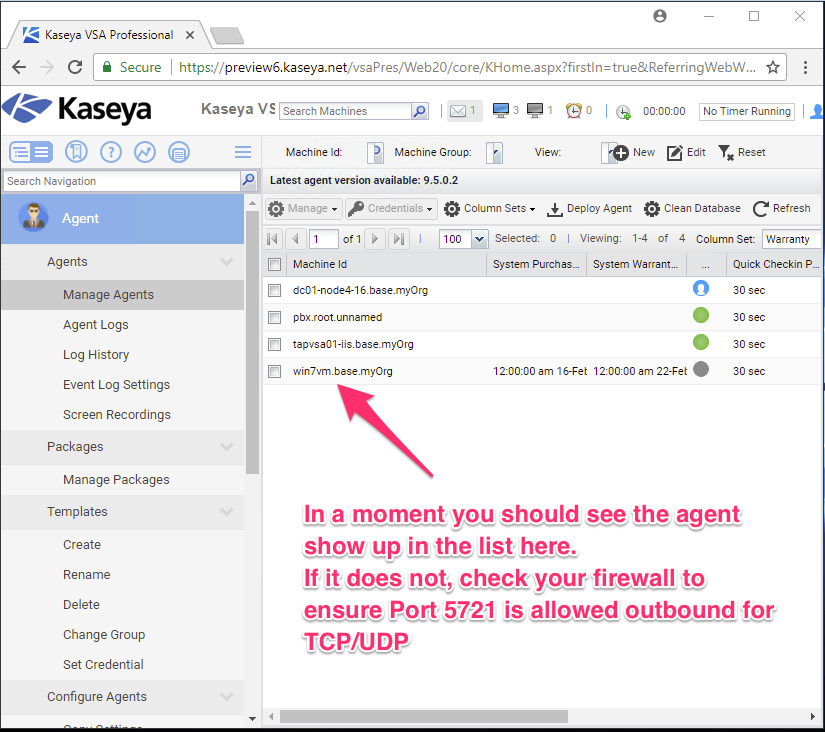The height and width of the screenshot is (732, 825).
Task: Open Log History in the navigation
Action: 123,355
